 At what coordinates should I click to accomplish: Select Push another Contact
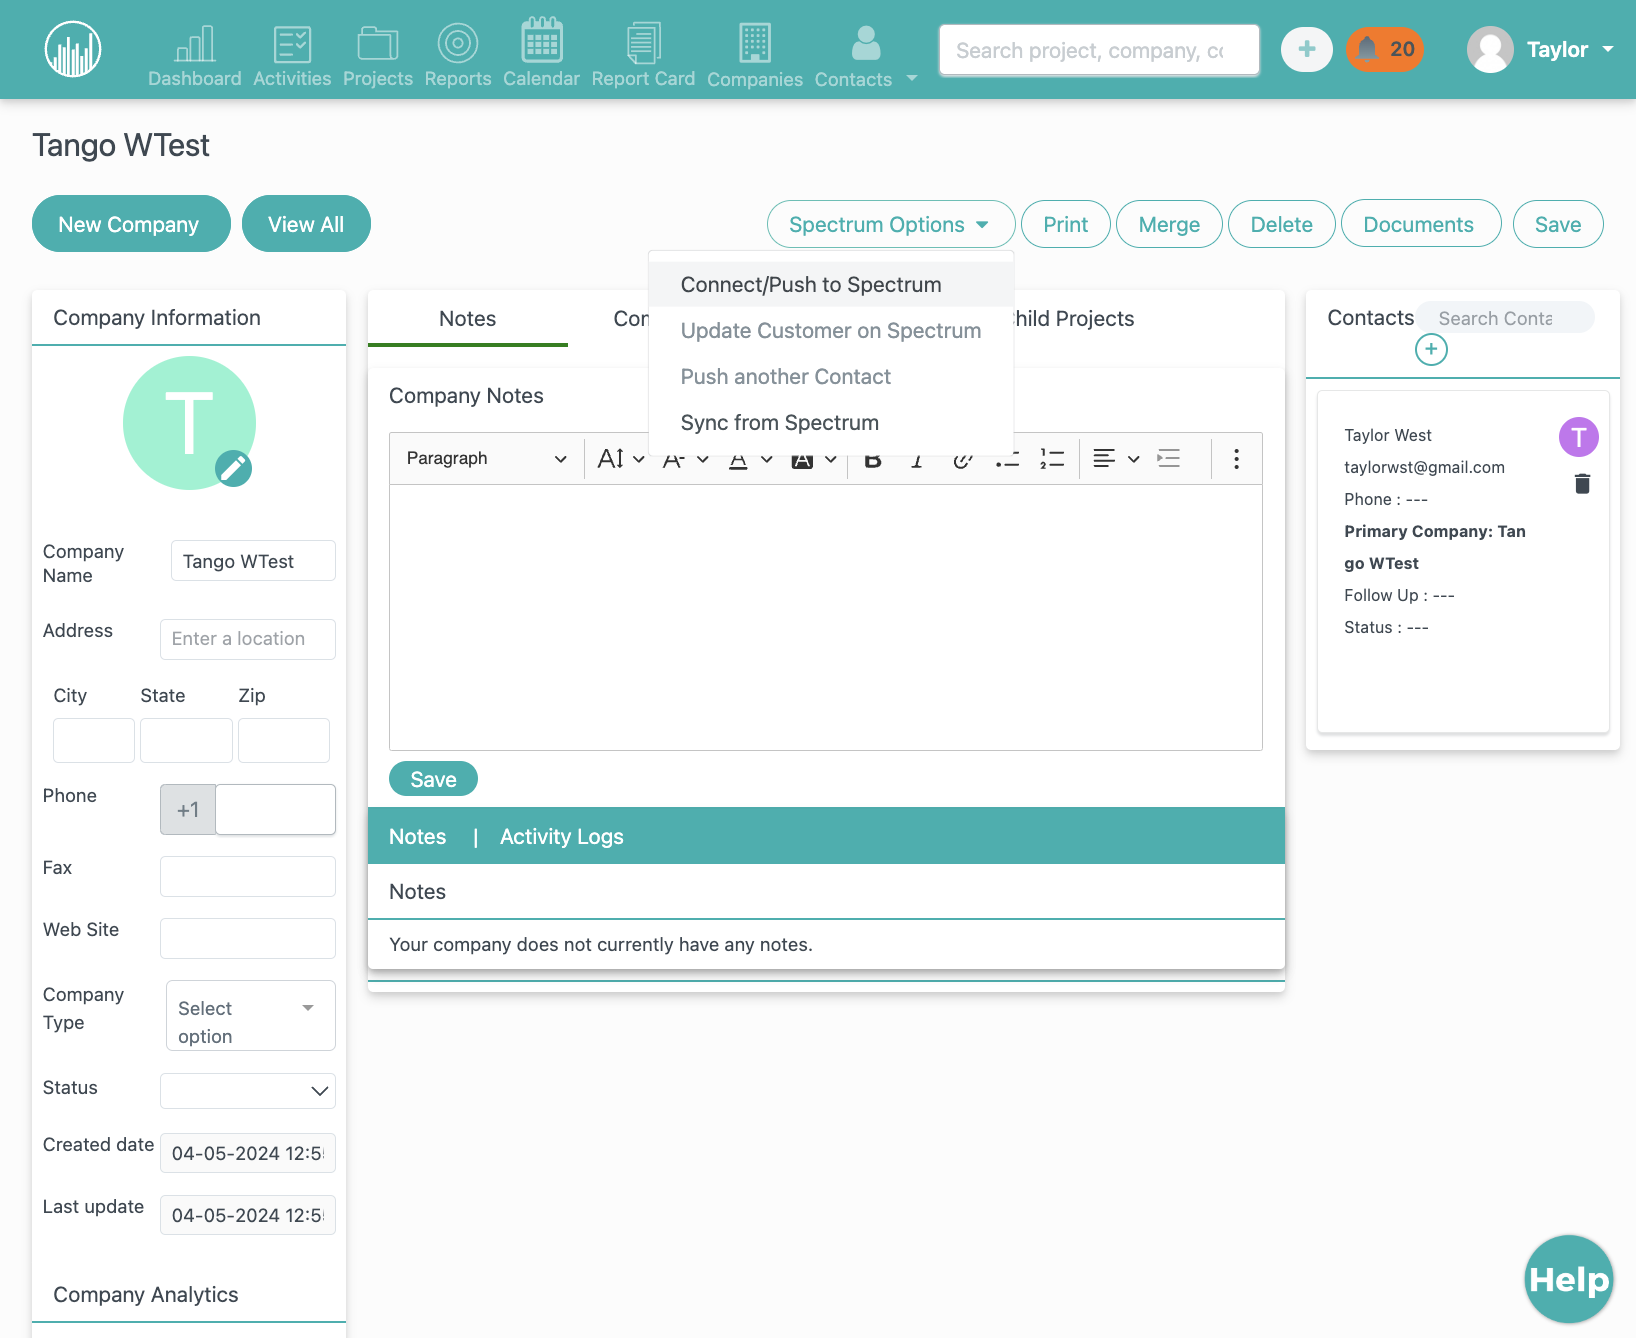point(786,377)
